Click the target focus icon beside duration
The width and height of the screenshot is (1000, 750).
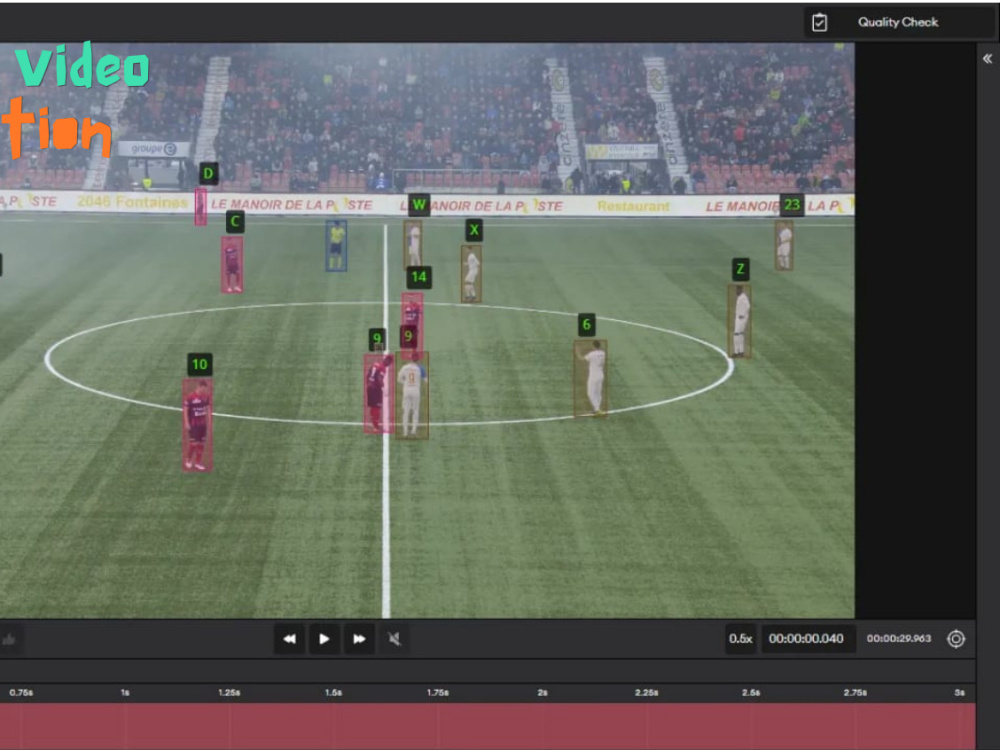point(956,638)
